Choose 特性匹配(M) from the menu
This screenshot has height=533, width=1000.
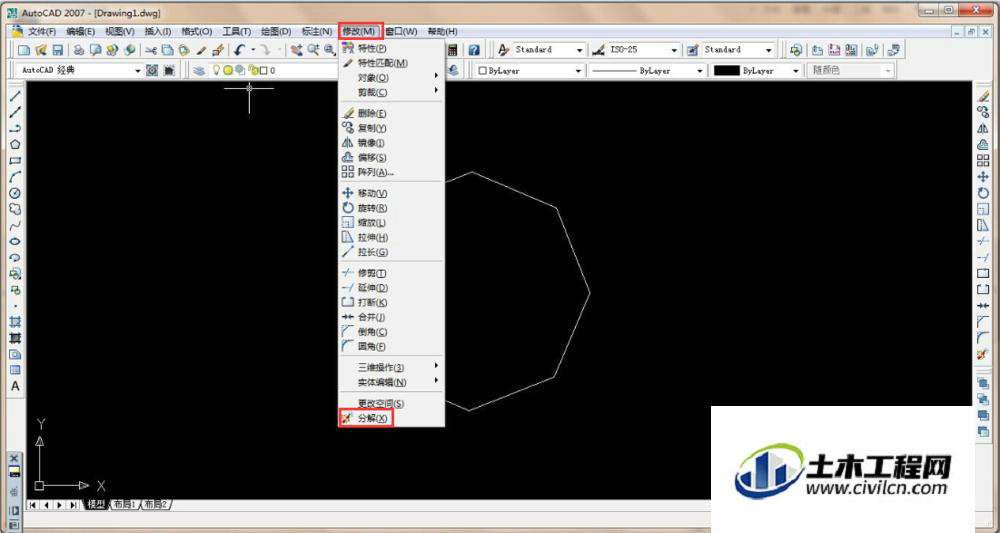tap(392, 63)
